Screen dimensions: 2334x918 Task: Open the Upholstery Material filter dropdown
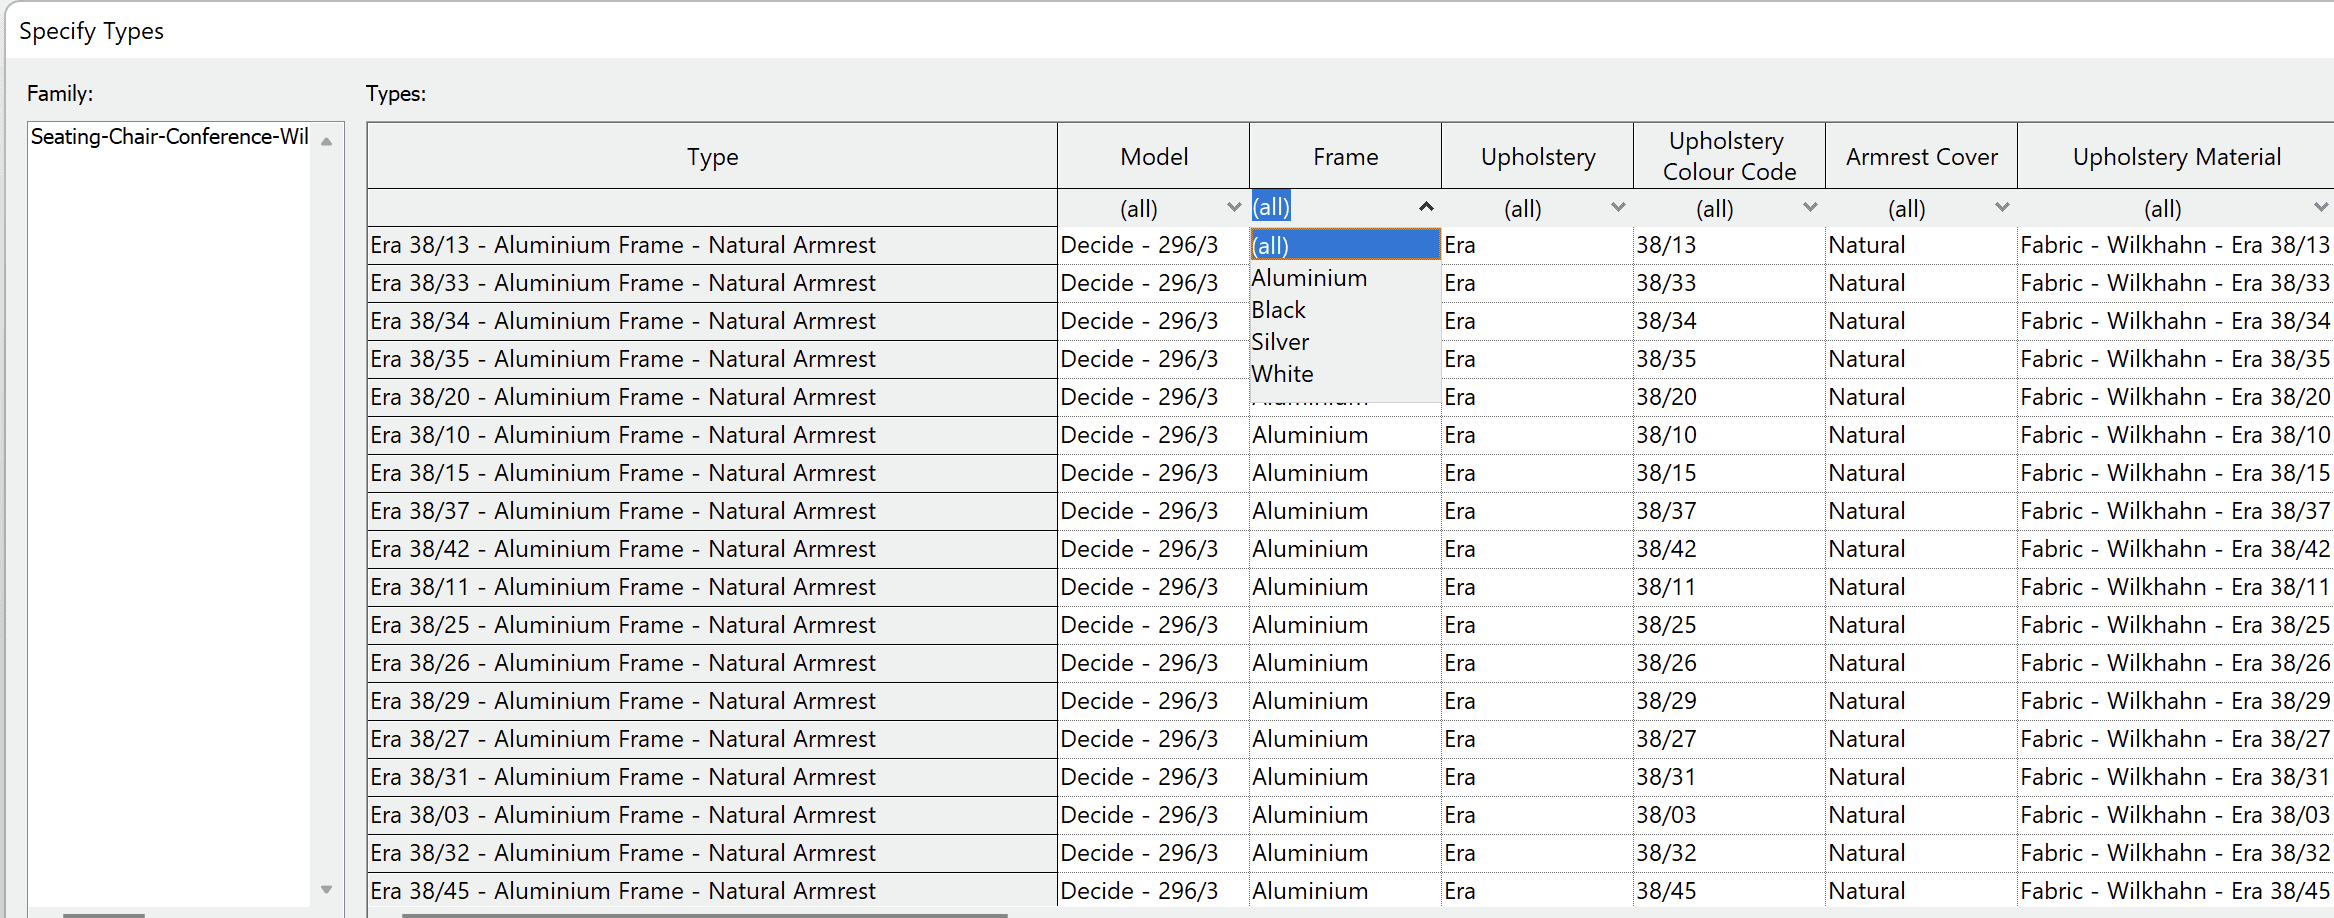[x=2321, y=207]
